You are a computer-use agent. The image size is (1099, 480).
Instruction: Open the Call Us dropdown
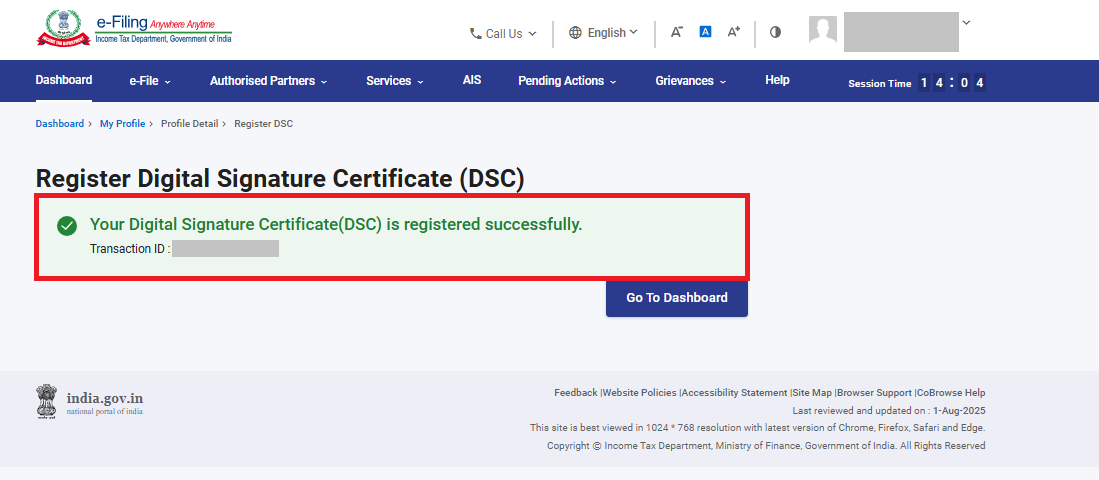click(x=503, y=33)
